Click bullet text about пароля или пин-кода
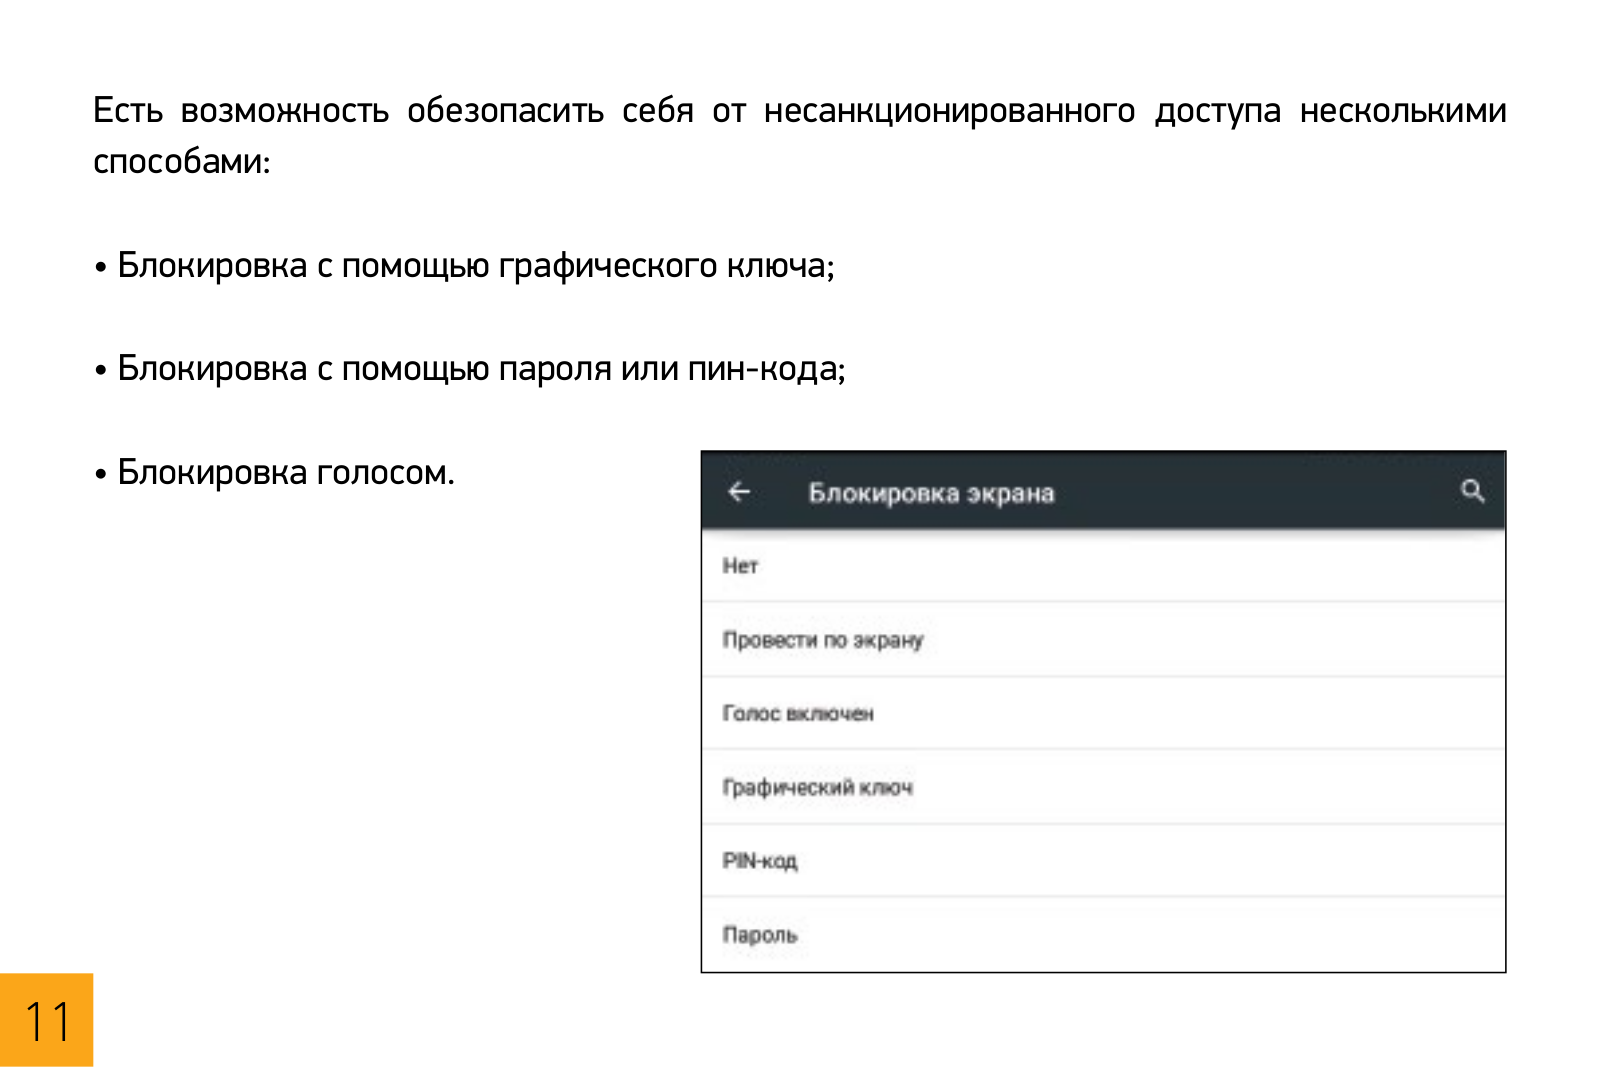Image resolution: width=1600 pixels, height=1067 pixels. [481, 369]
